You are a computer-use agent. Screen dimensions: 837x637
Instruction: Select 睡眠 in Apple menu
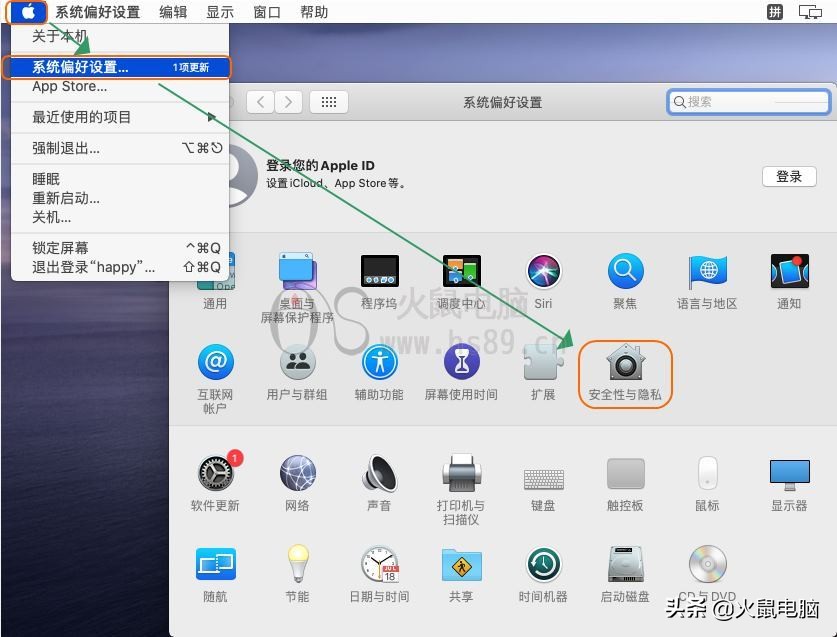pos(120,179)
